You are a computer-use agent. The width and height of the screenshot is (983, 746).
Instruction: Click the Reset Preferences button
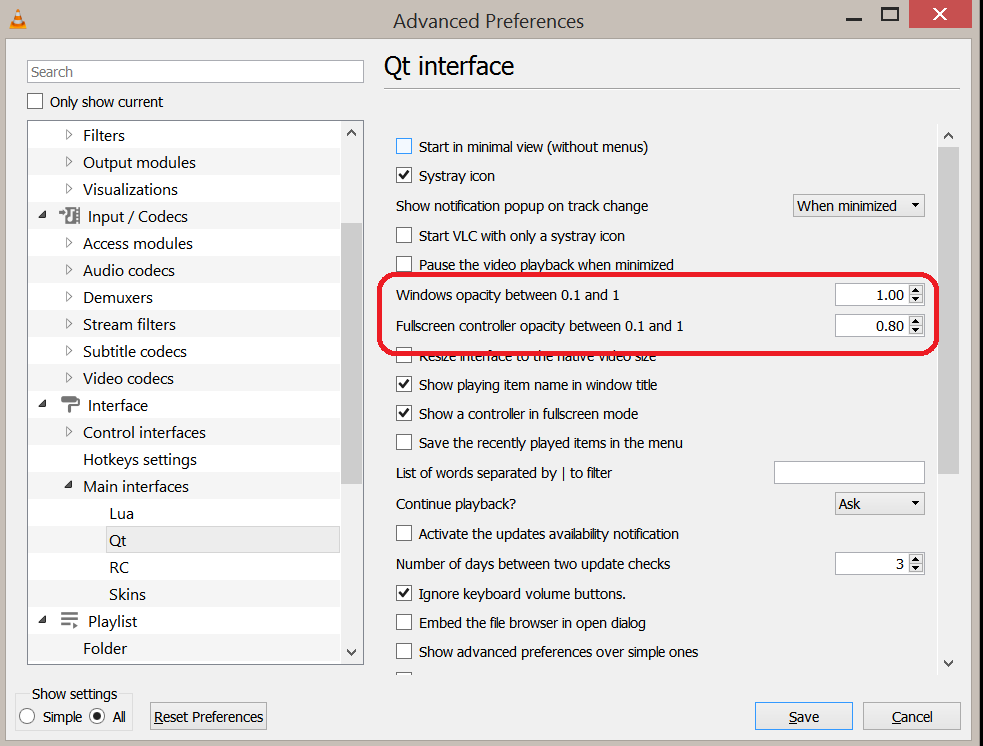point(209,716)
